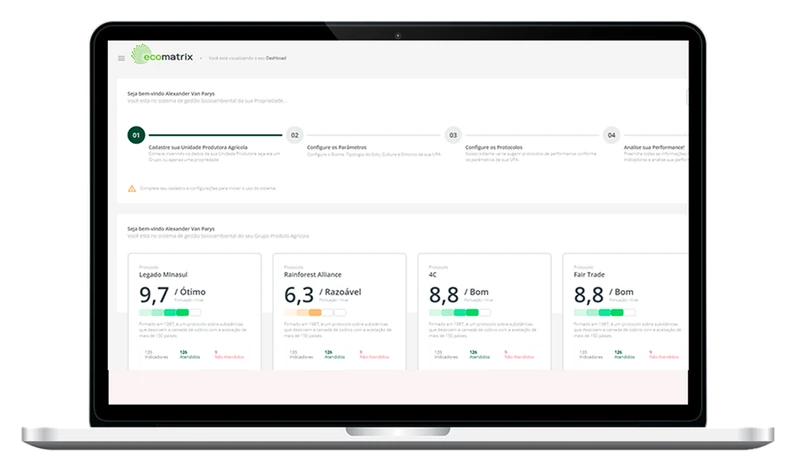Click the 6,3 score value
Viewport: 800px width, 470px height.
click(x=299, y=295)
